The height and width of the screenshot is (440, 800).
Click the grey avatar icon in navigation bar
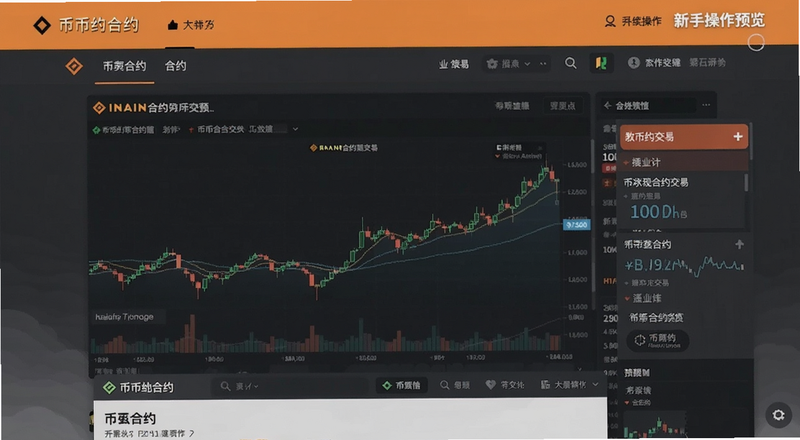coord(634,63)
